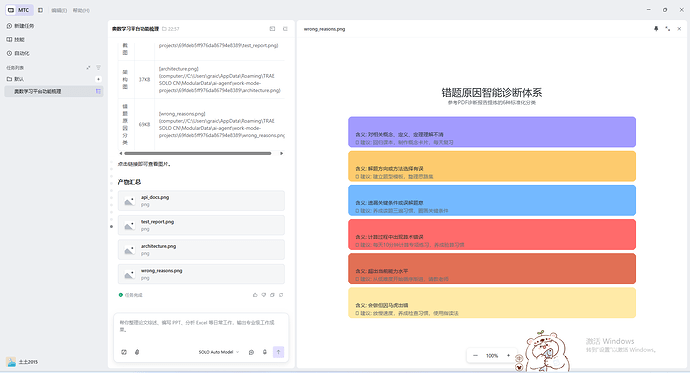Click the first icon below the input
Screen dimensions: 690x373
coord(124,352)
